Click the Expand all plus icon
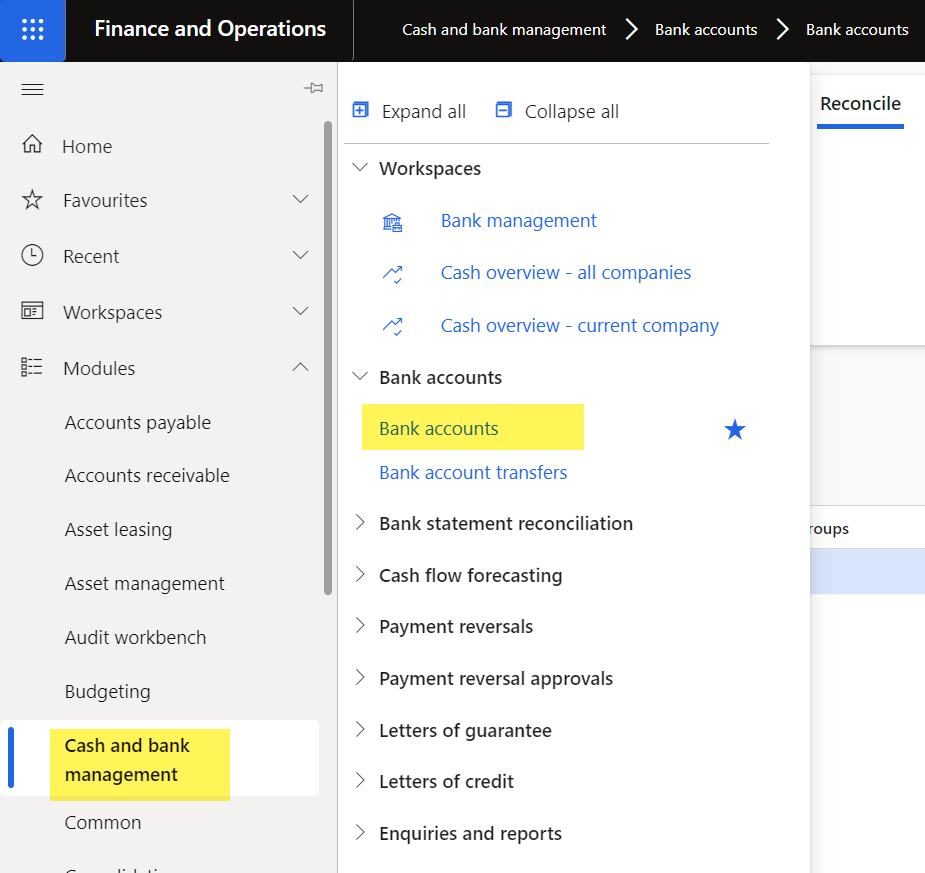 click(x=360, y=110)
